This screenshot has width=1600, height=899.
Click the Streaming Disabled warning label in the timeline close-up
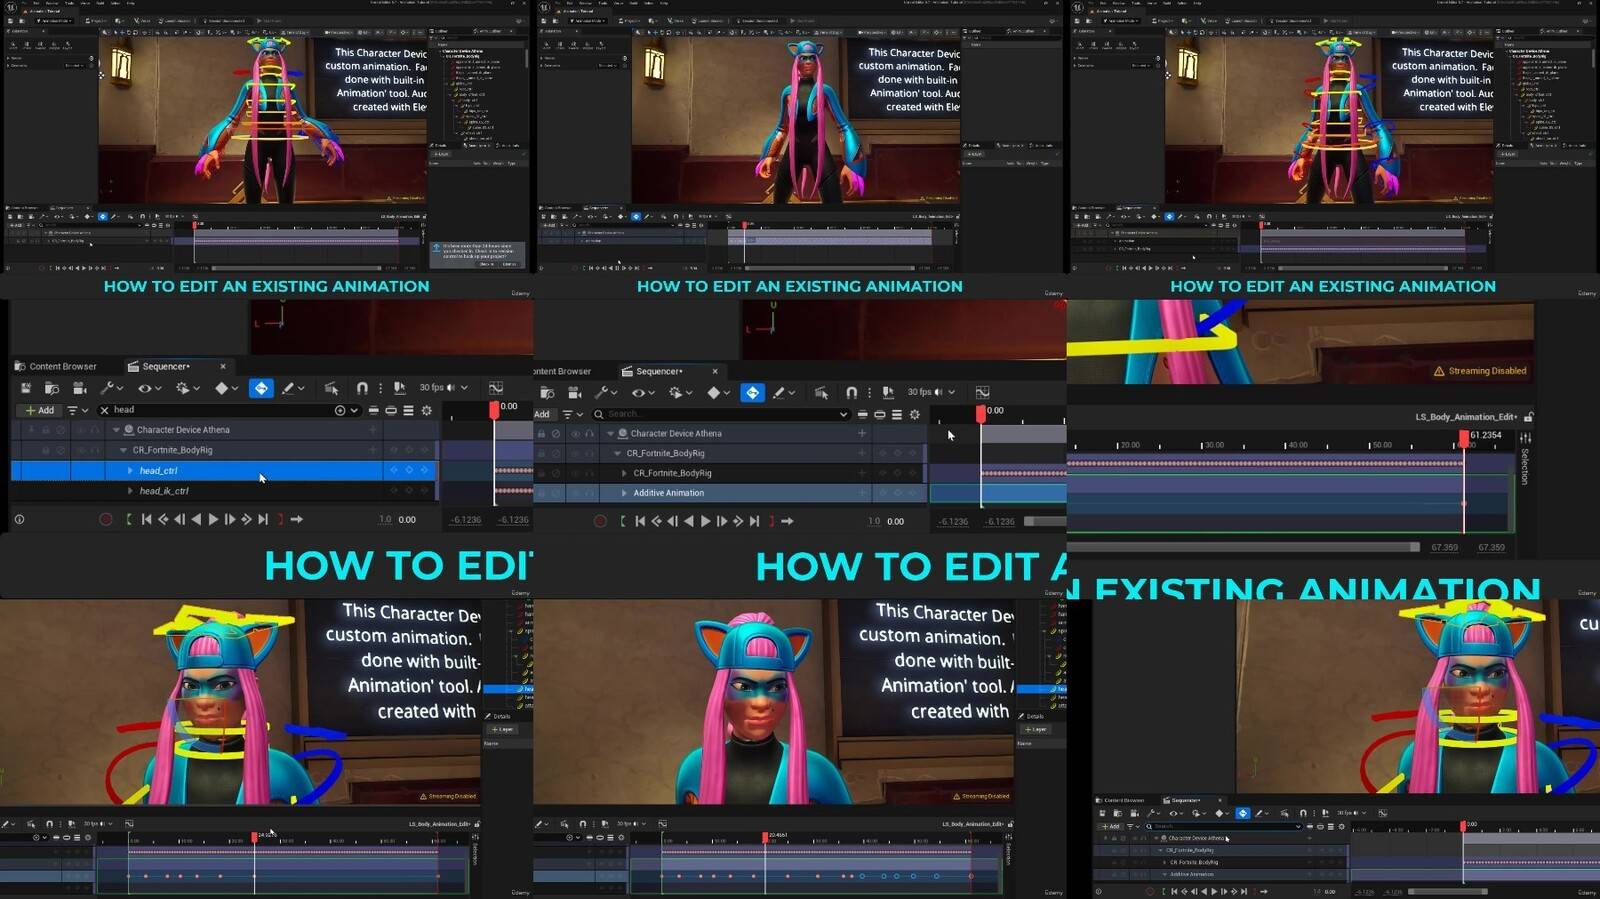[x=1480, y=371]
